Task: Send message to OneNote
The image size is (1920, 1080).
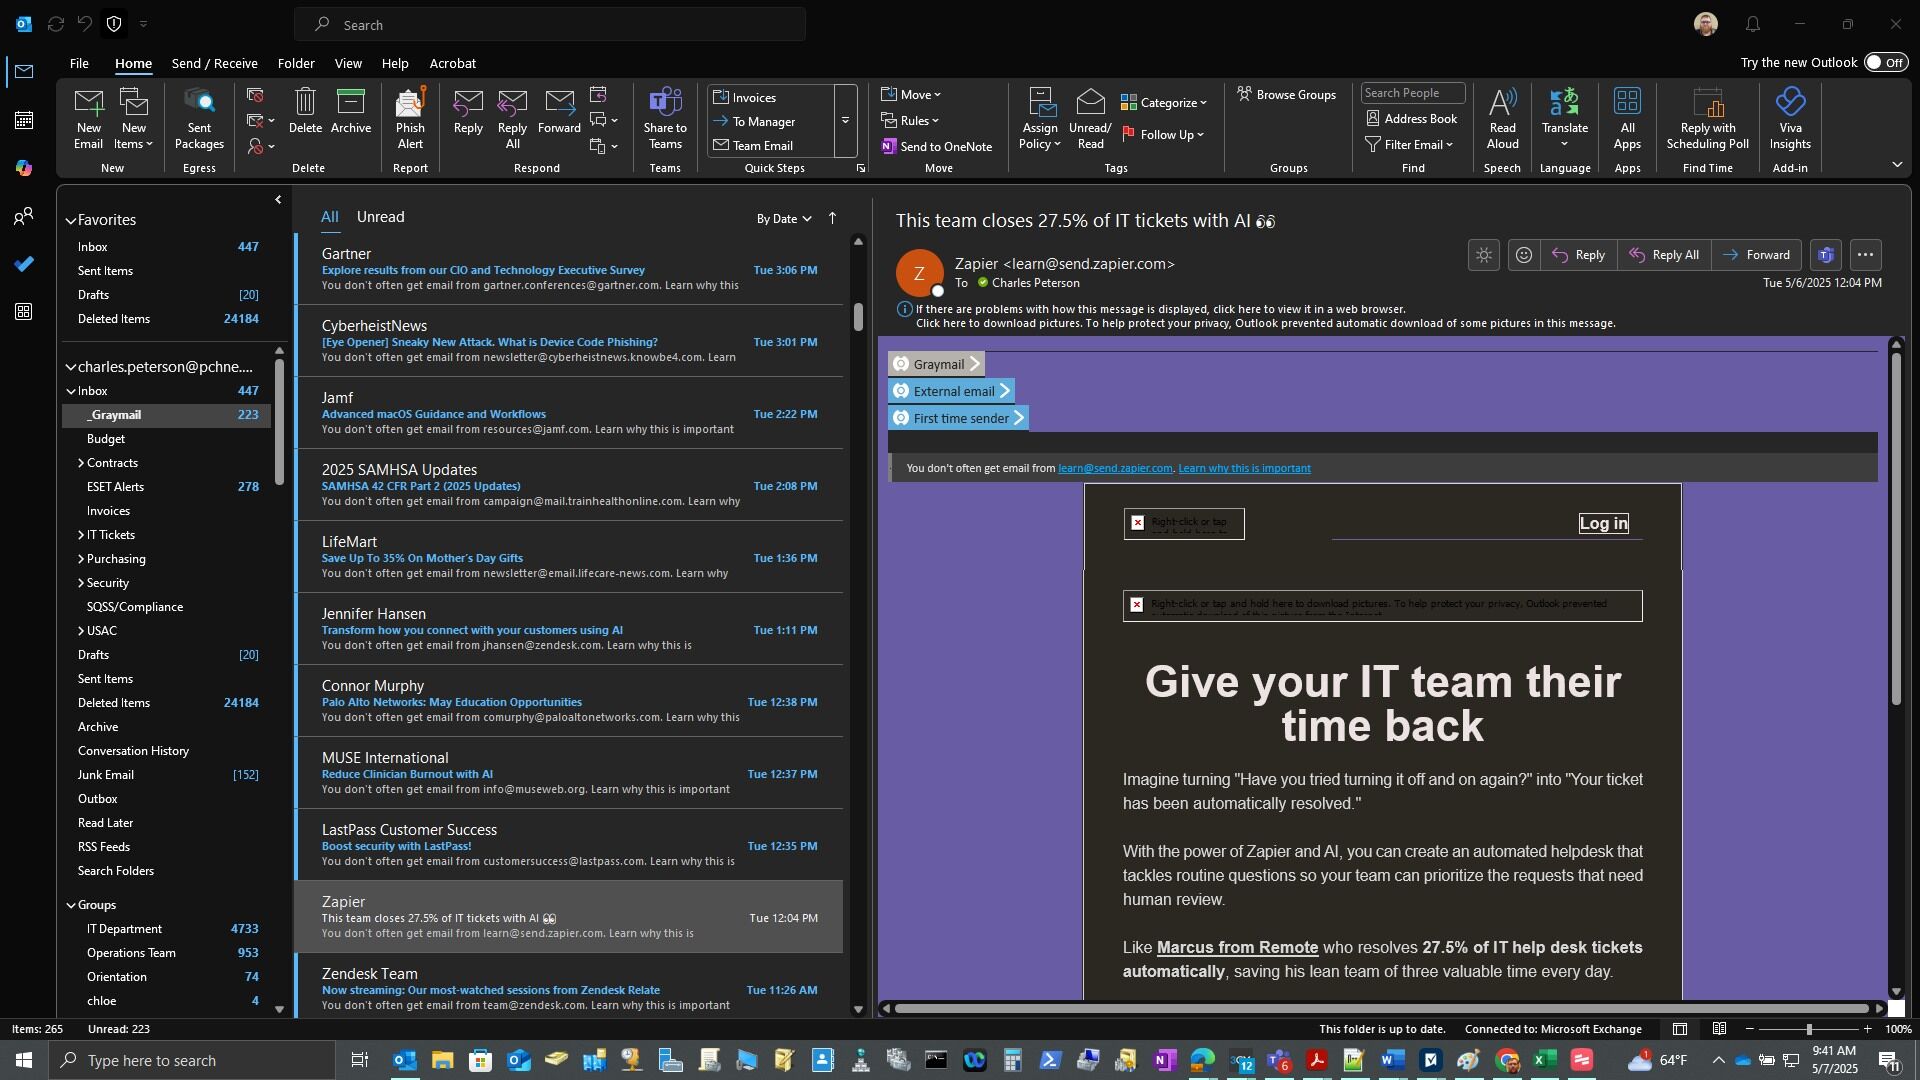Action: 937,146
